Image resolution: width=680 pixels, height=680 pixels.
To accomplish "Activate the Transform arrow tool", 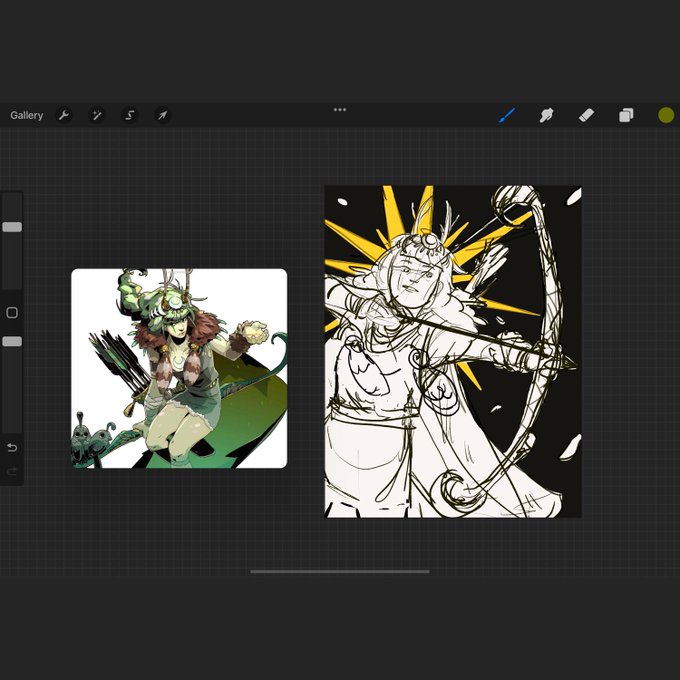I will tap(162, 115).
